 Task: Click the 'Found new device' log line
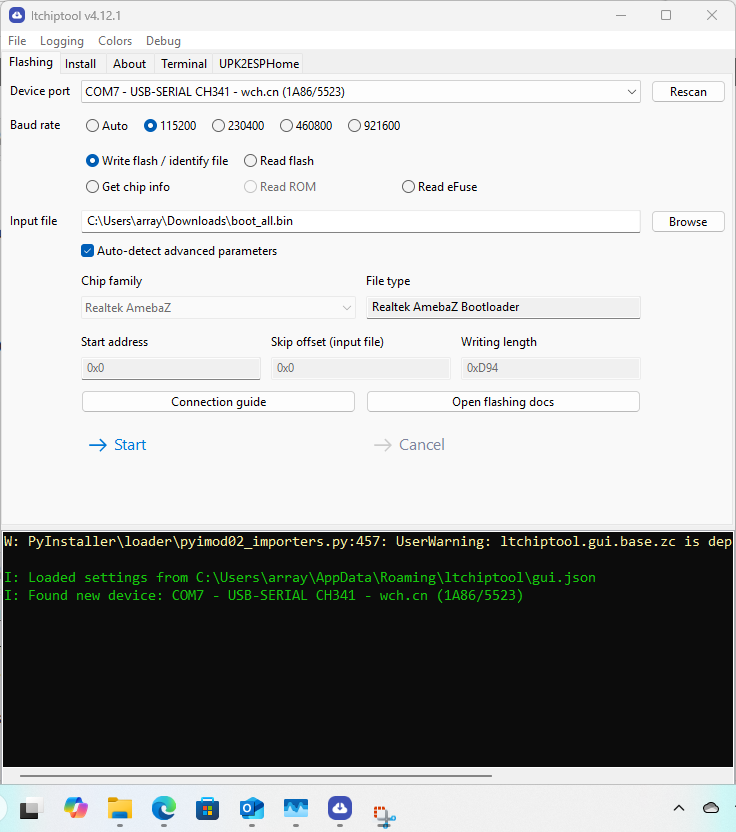pyautogui.click(x=264, y=595)
